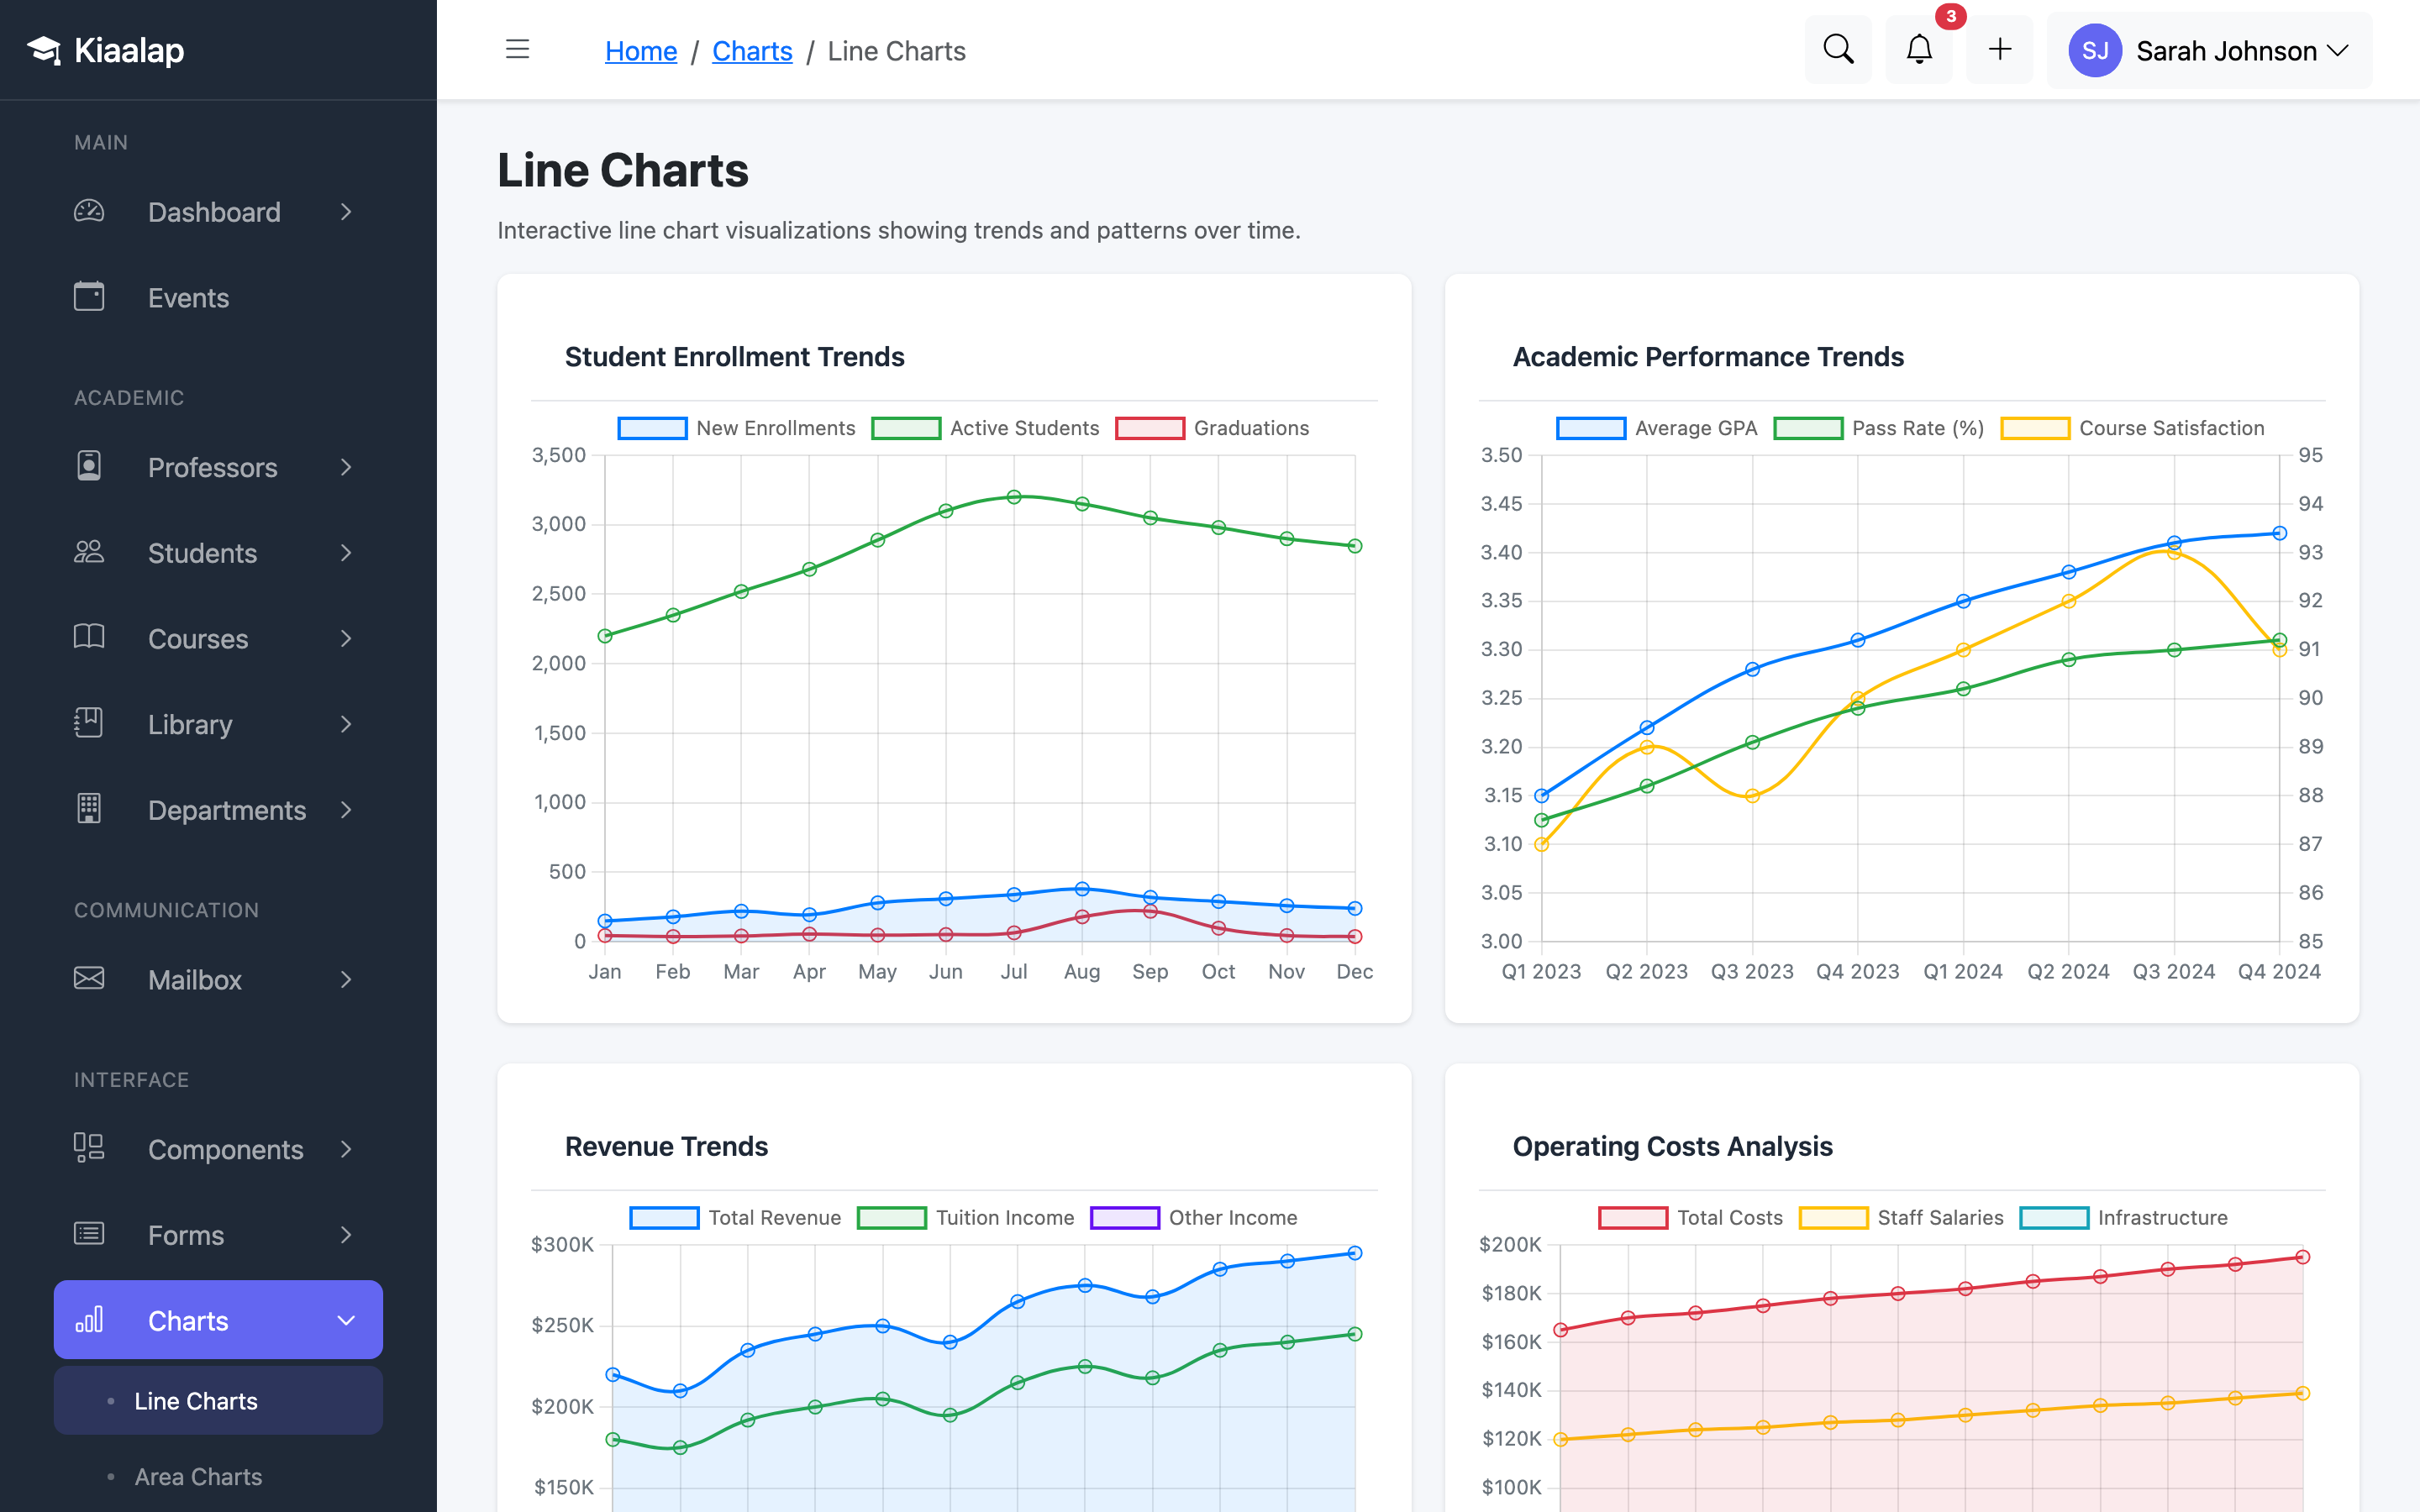
Task: Click the Library bookmark icon
Action: click(x=89, y=723)
